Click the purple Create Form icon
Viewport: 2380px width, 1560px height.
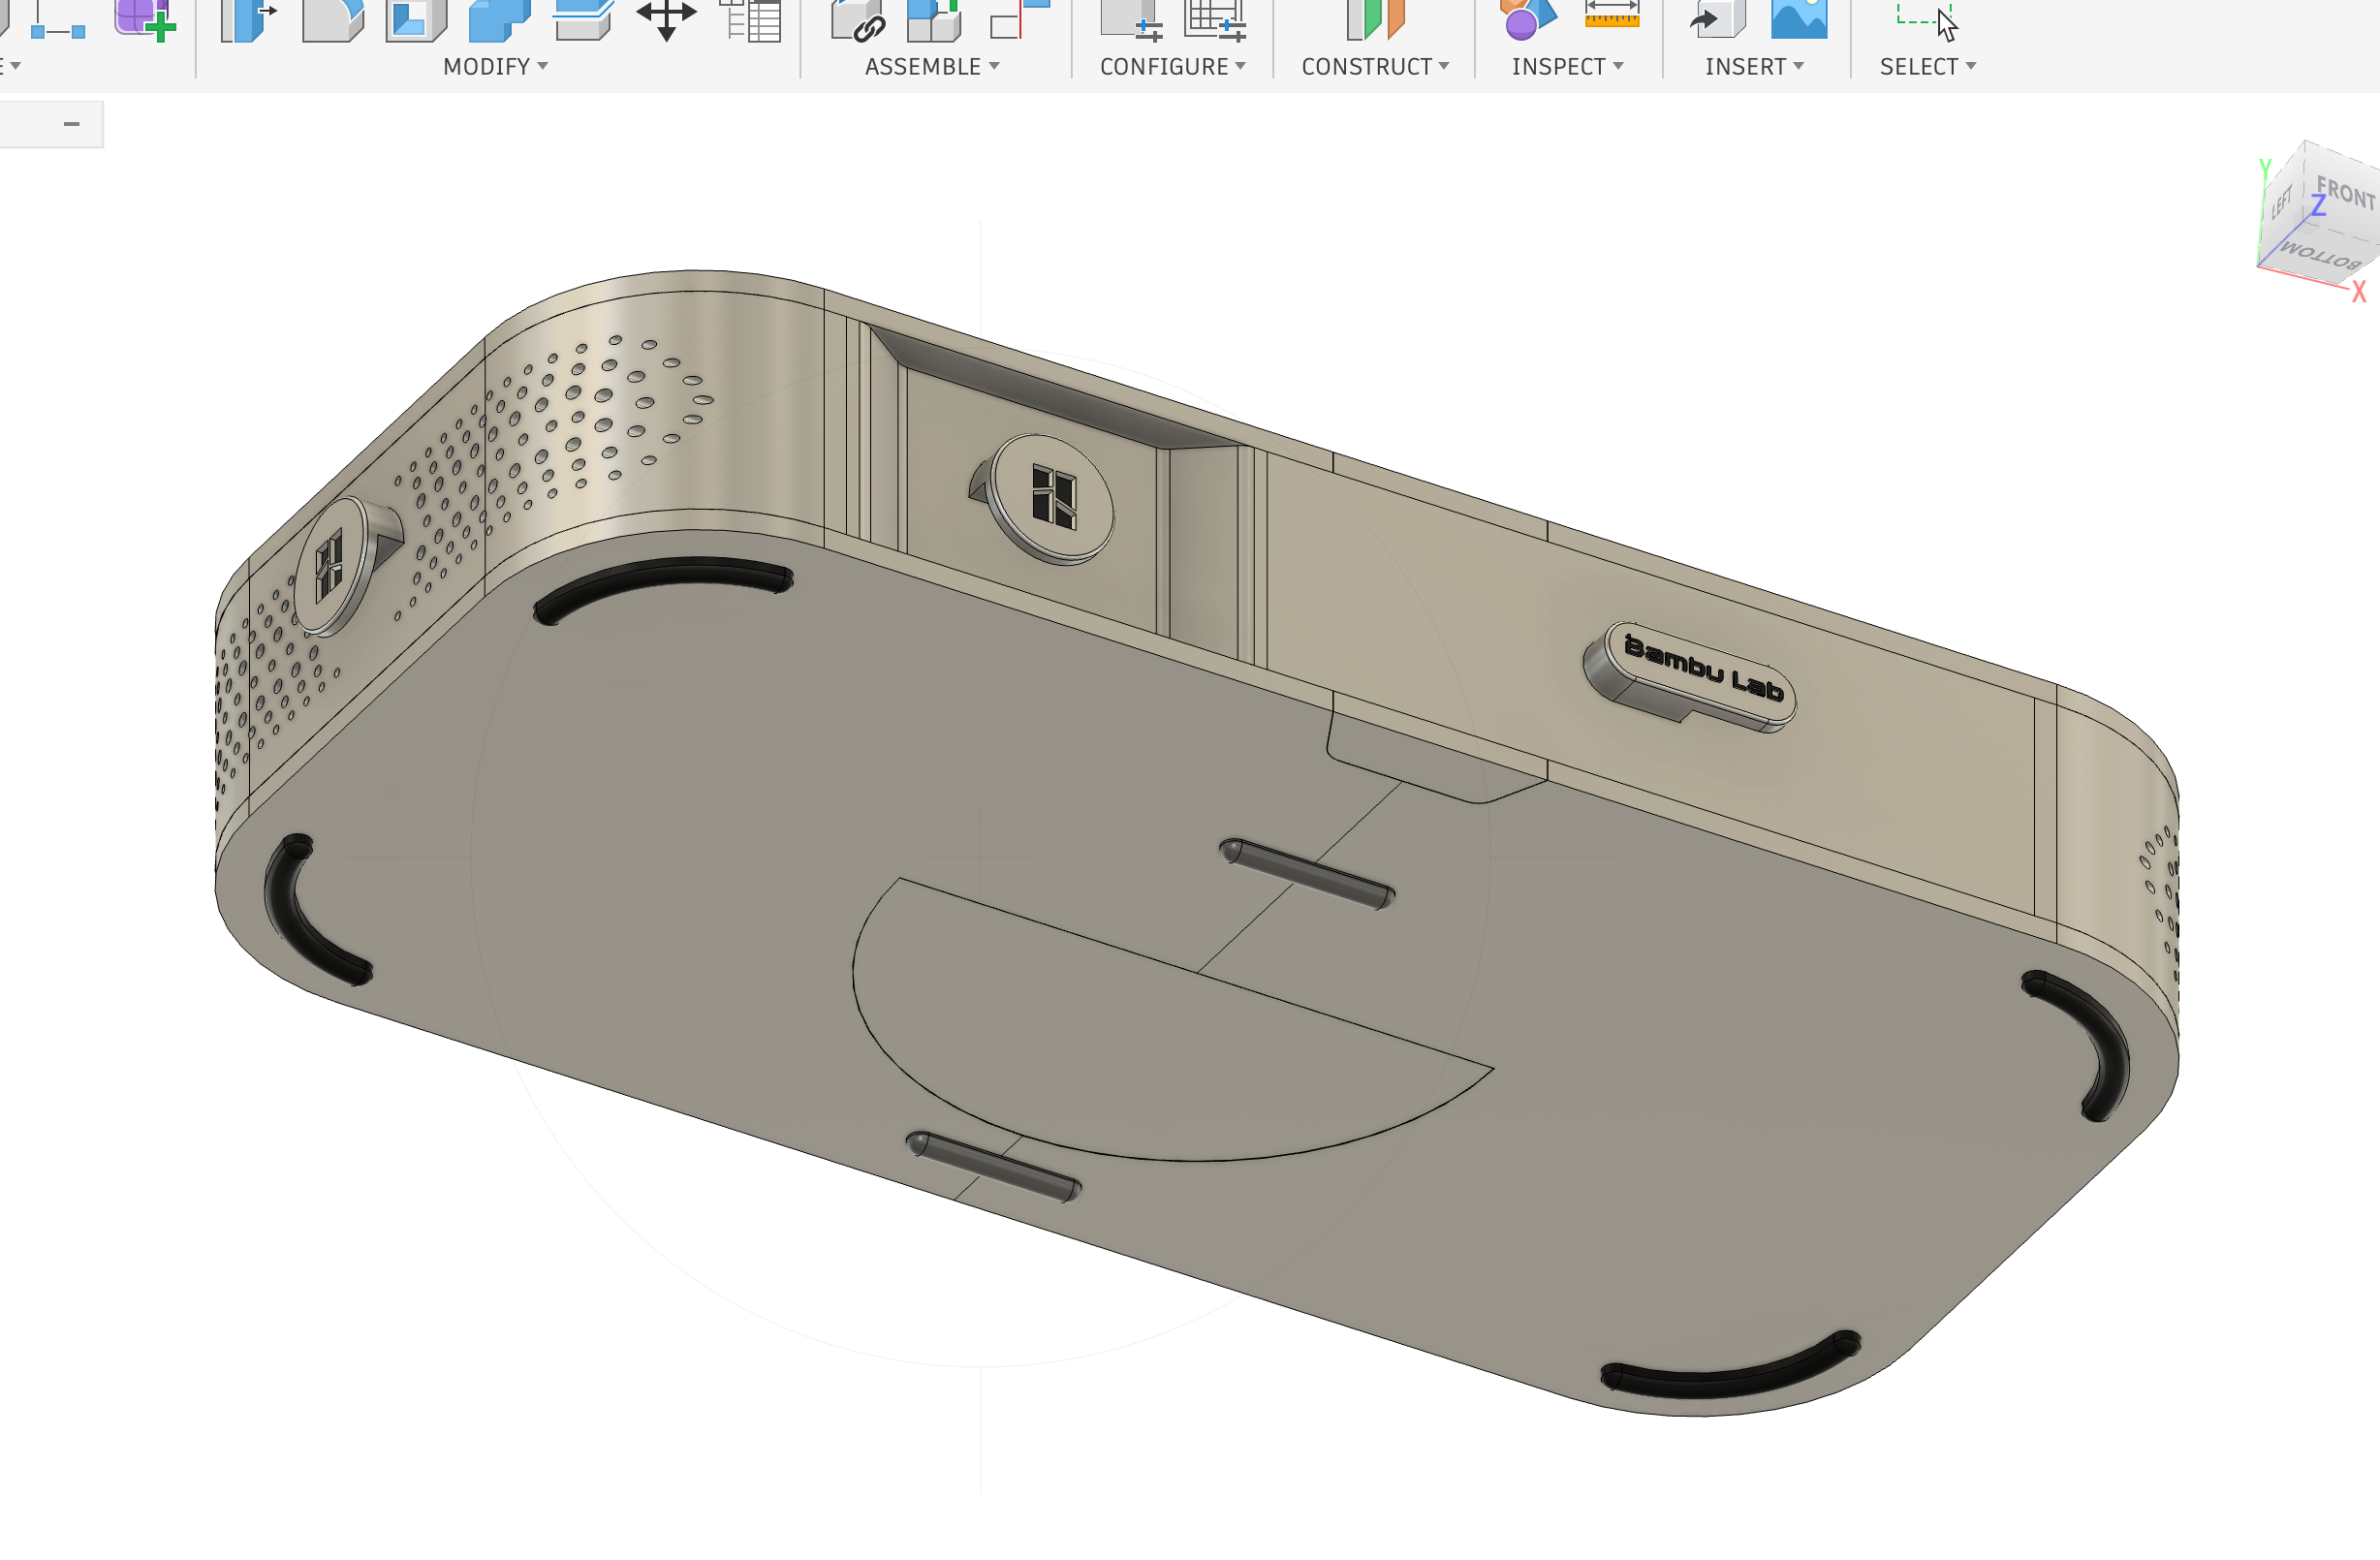point(145,20)
